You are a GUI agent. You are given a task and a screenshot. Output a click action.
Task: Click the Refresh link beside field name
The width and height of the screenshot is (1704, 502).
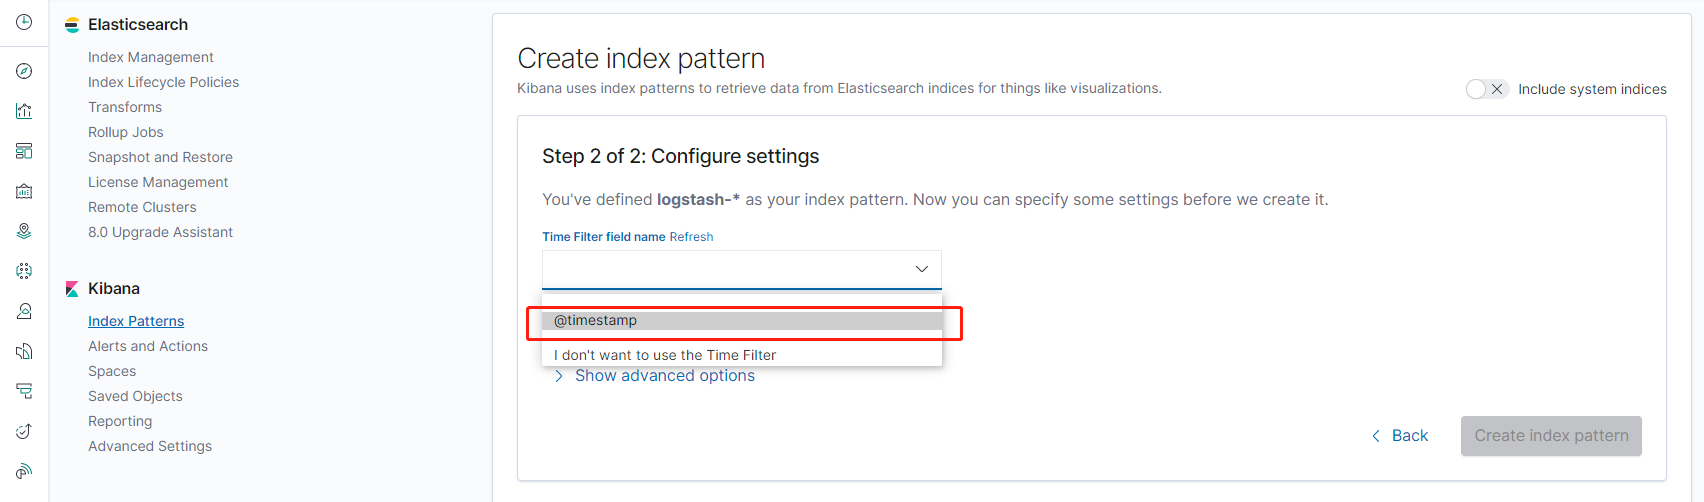(x=691, y=237)
